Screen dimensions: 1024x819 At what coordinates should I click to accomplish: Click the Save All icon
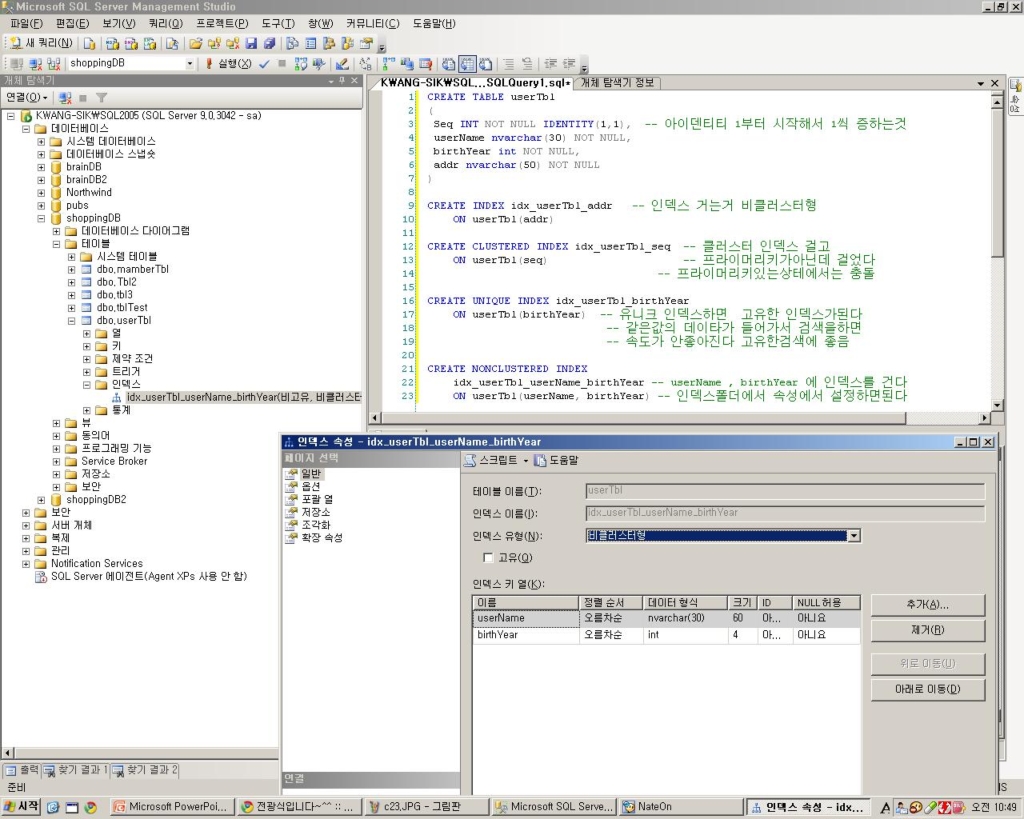click(x=269, y=43)
